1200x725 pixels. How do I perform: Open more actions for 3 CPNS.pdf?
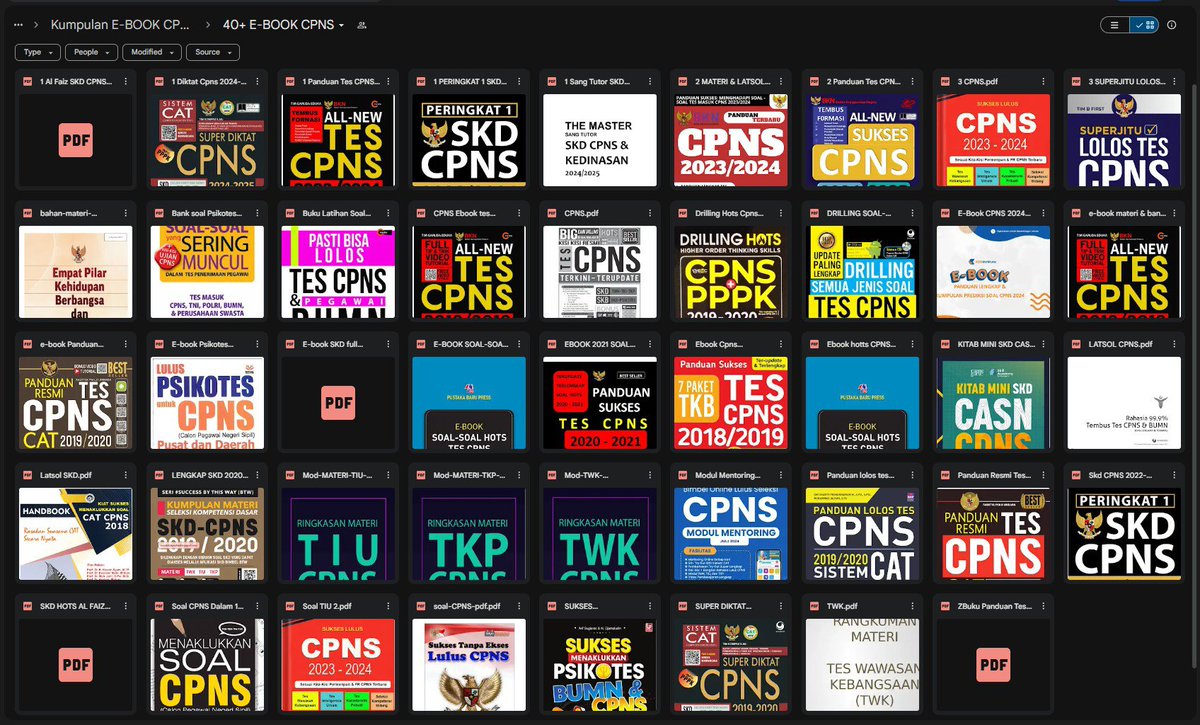[x=1042, y=82]
